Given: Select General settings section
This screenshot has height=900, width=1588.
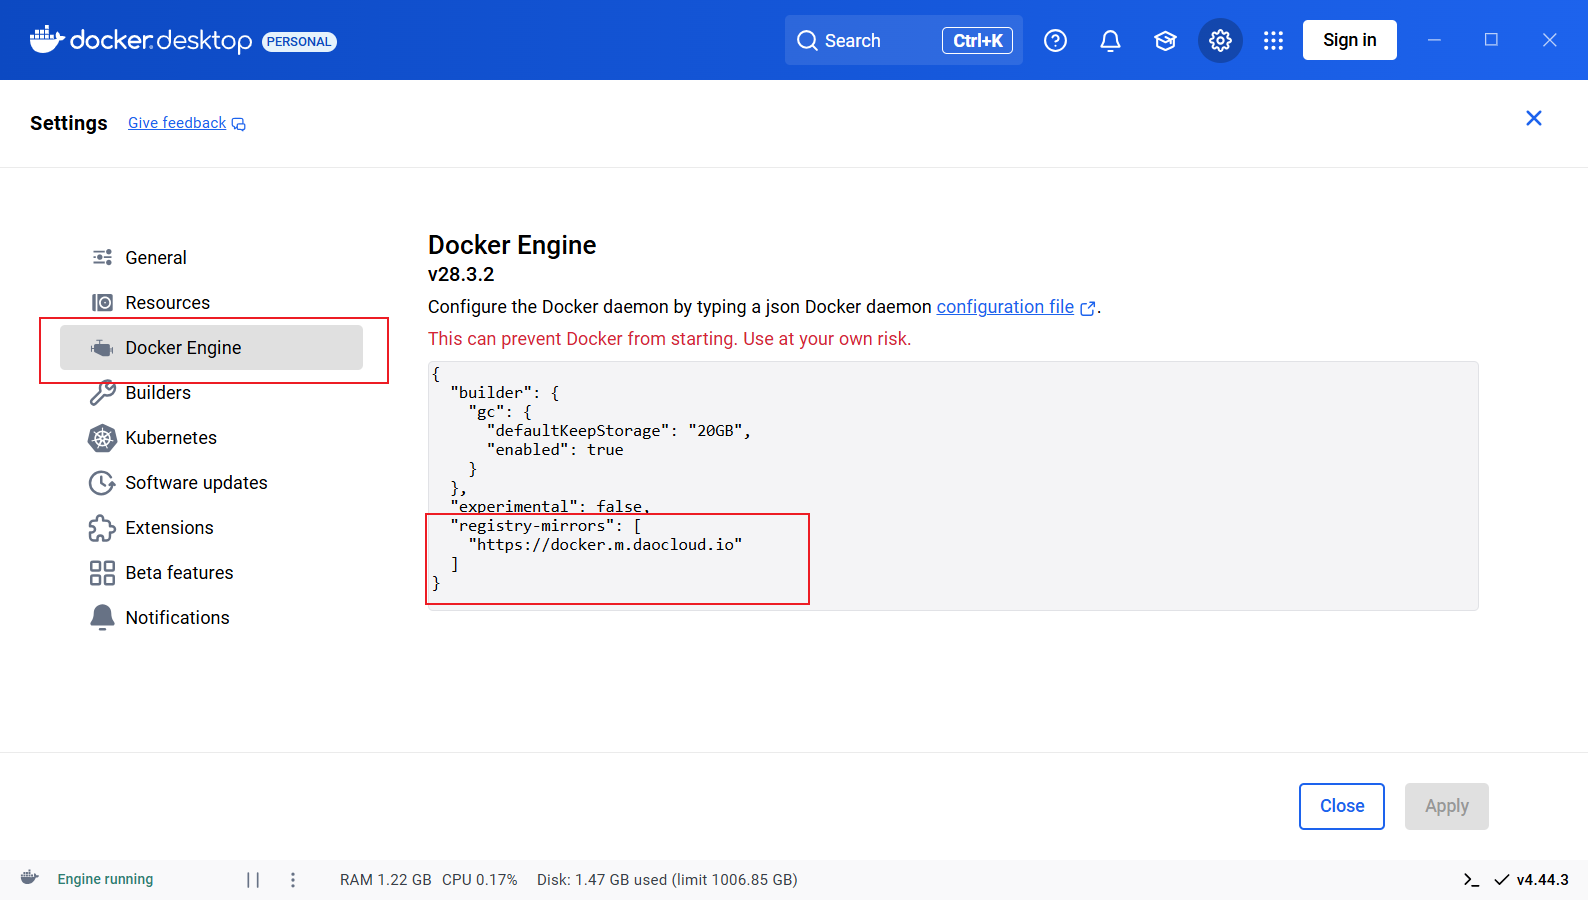Looking at the screenshot, I should coord(156,258).
